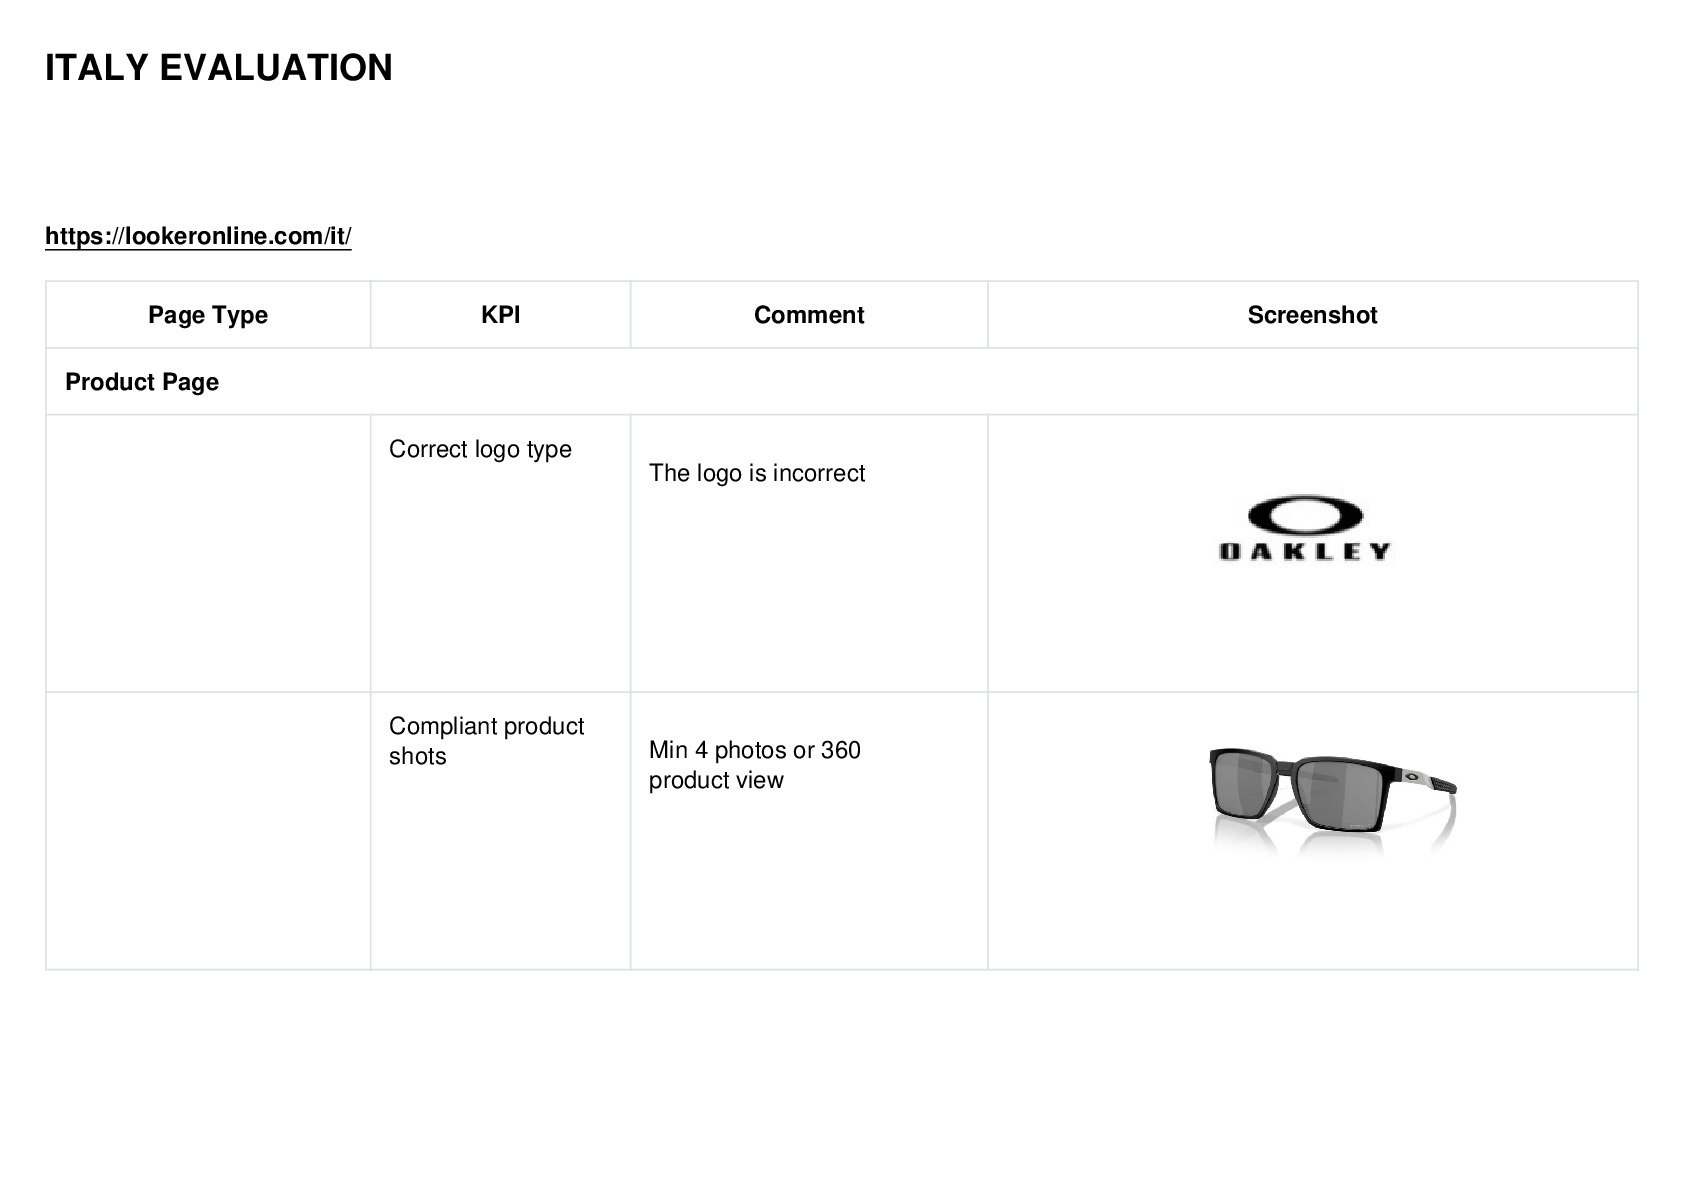
Task: Click the Screenshot column header
Action: (x=1313, y=315)
